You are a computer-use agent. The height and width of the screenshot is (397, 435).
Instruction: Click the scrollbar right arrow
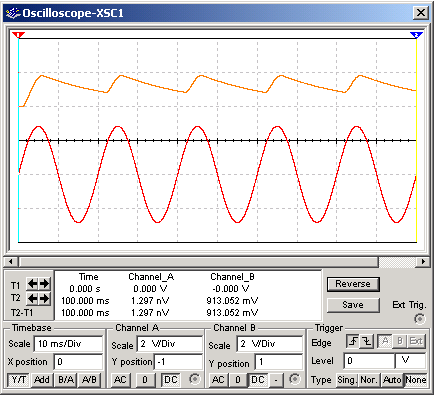[423, 262]
